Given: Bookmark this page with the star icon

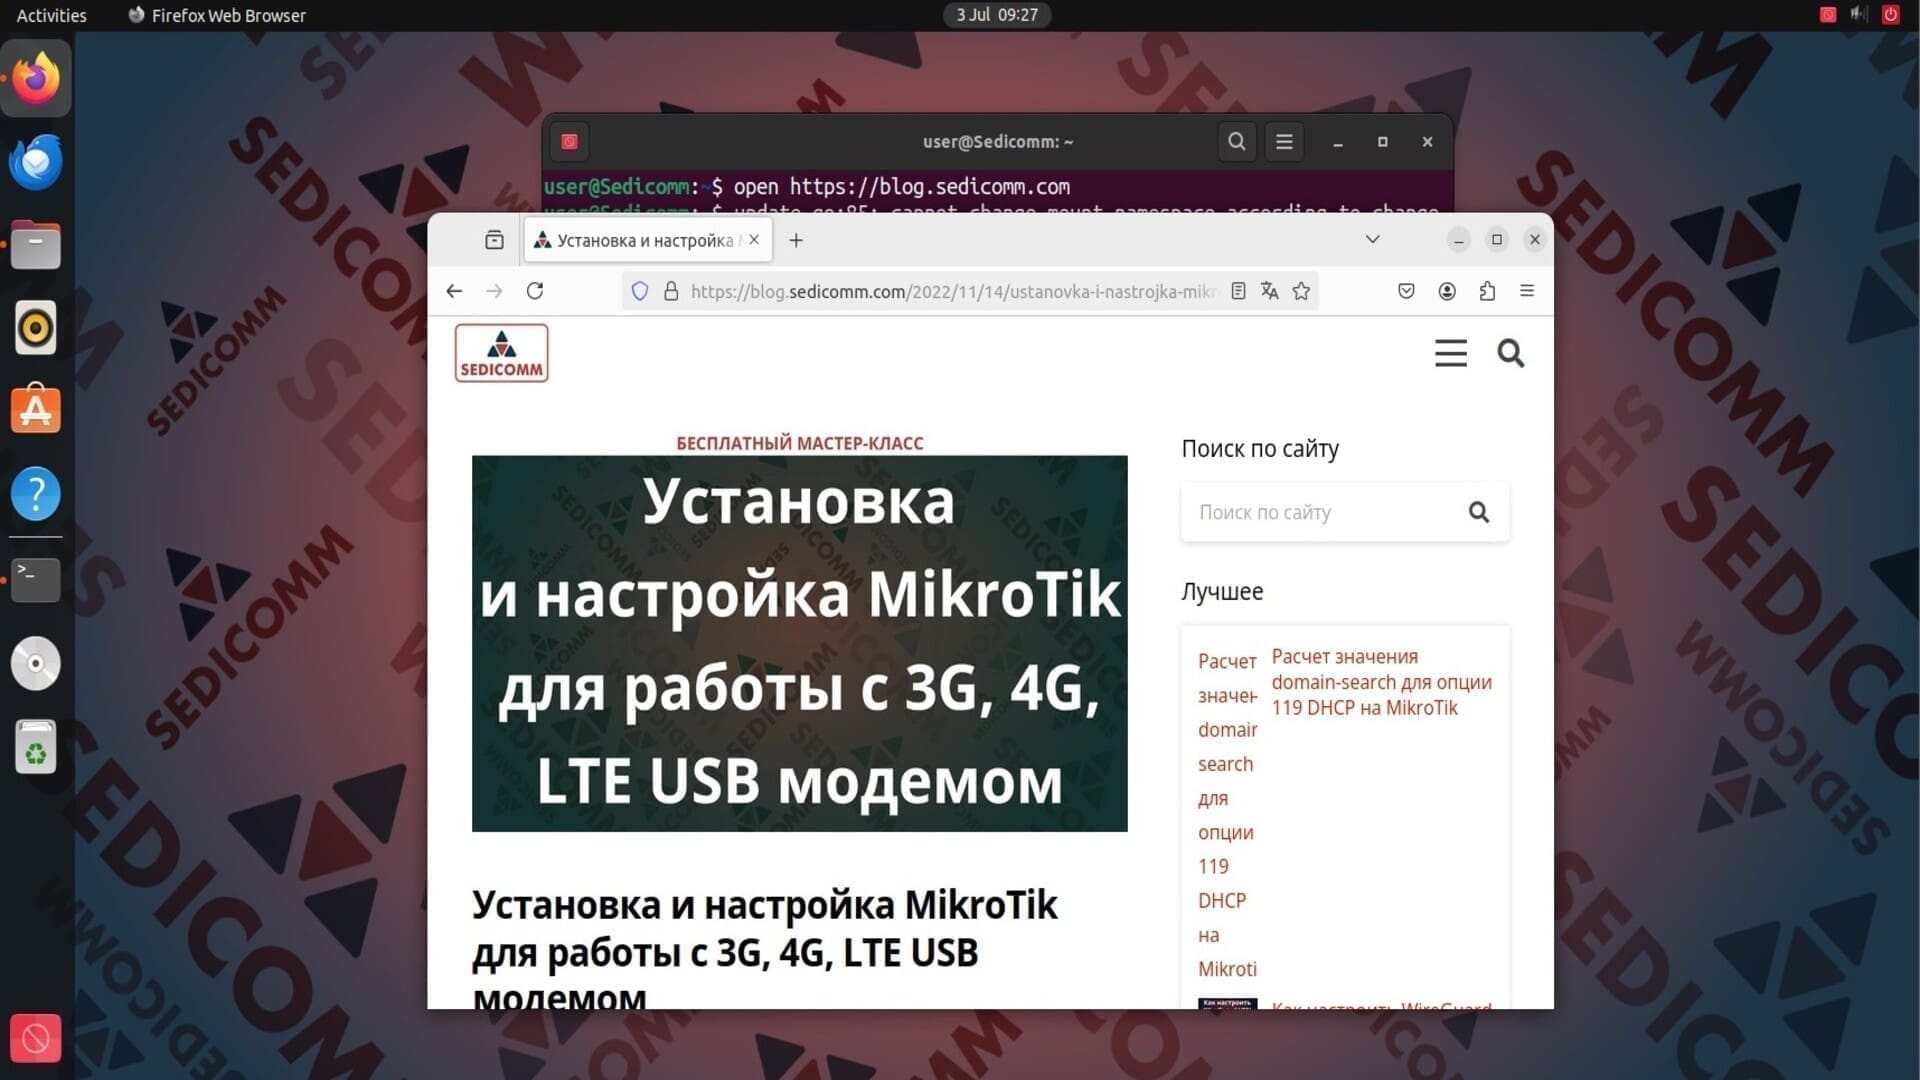Looking at the screenshot, I should point(1301,291).
